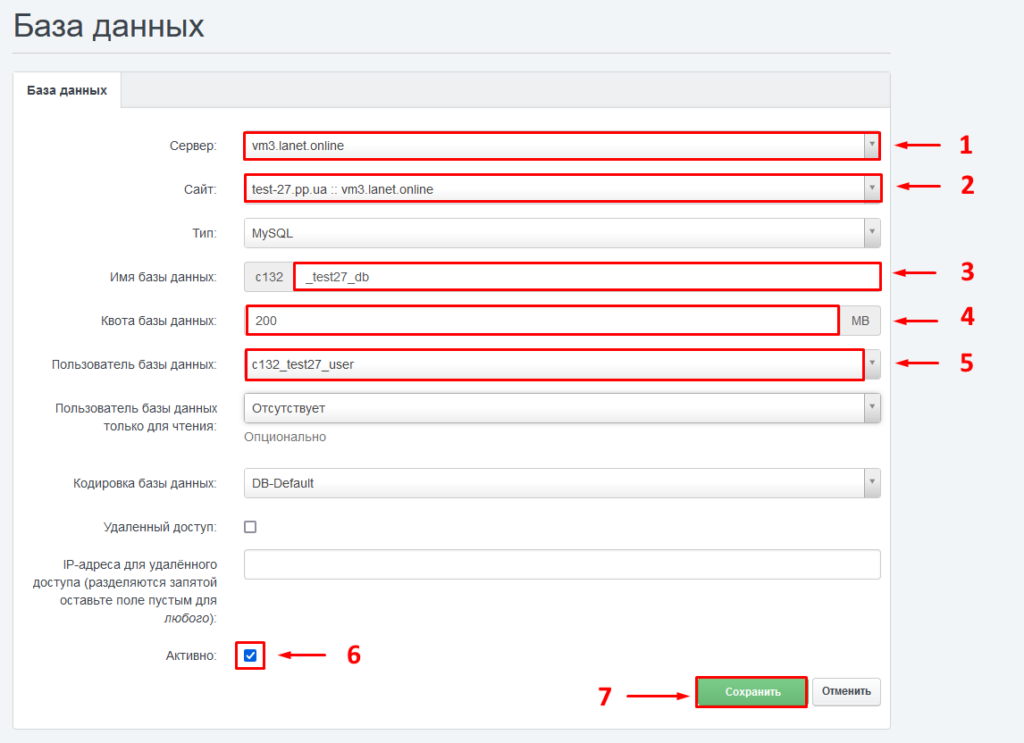Click the c132 prefix box before database name
This screenshot has height=743, width=1024.
pyautogui.click(x=269, y=277)
